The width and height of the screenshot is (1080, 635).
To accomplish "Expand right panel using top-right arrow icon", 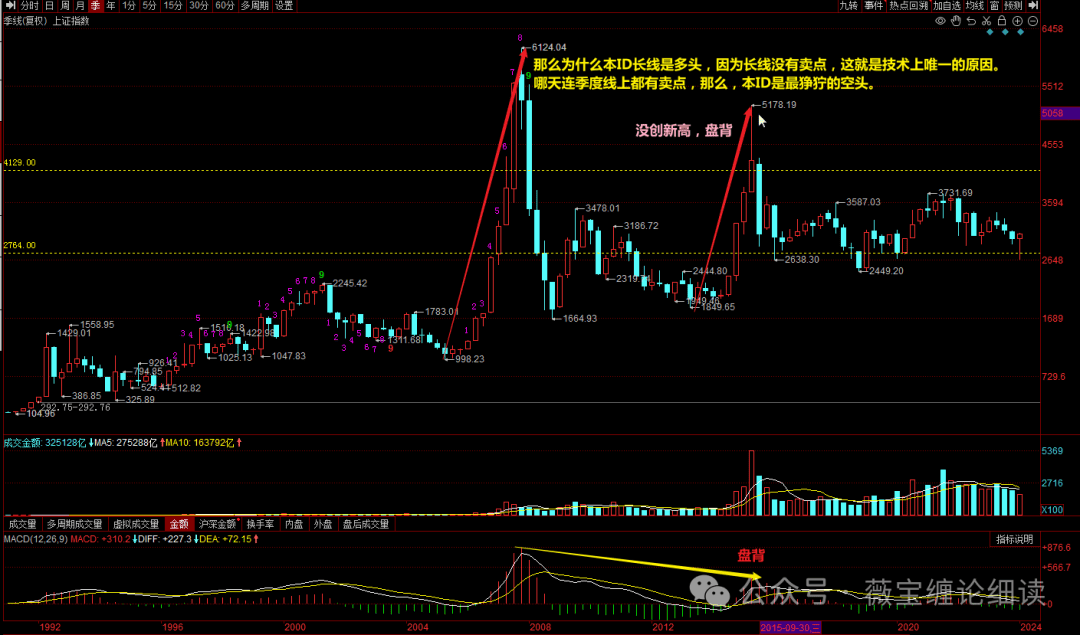I will coord(1032,6).
